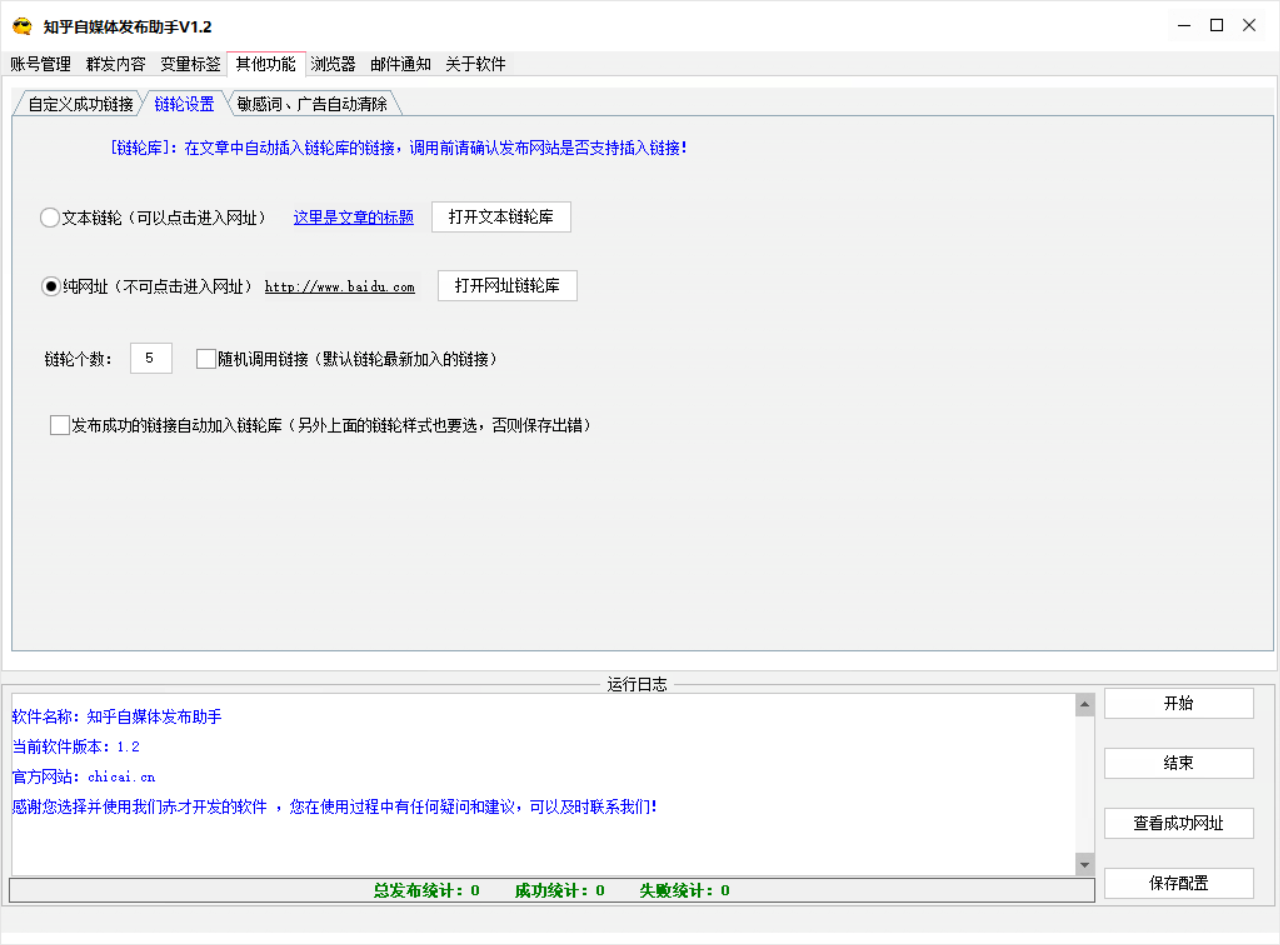Click the sunglasses emoji app icon
The height and width of the screenshot is (945, 1280).
pos(22,26)
